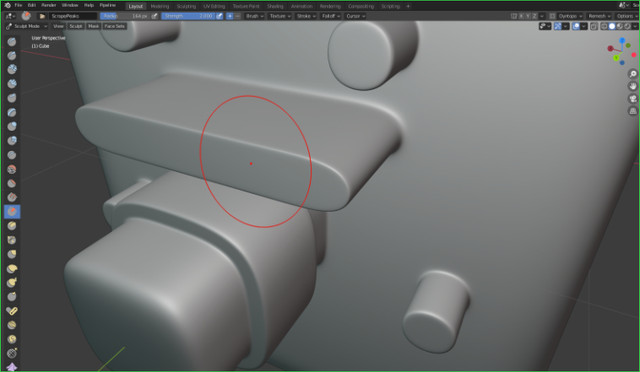640x372 pixels.
Task: Open brush folder browse icon
Action: point(42,16)
